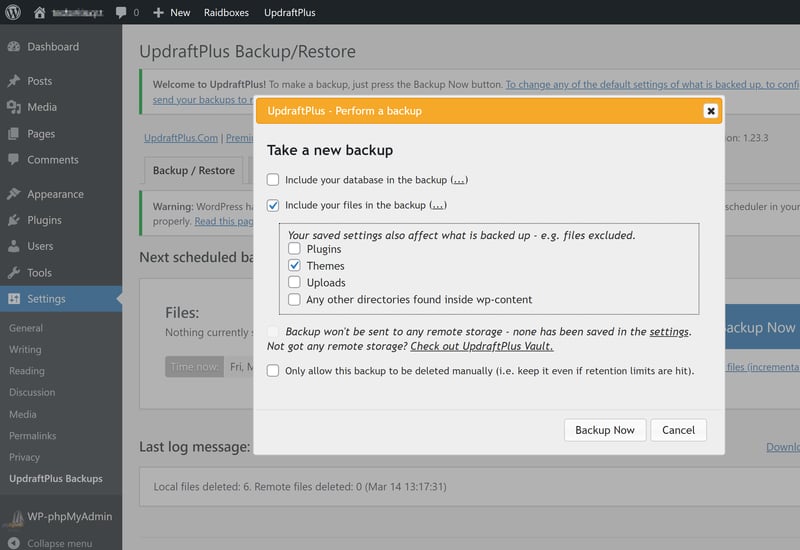Click the comments bubble icon in admin bar
Screen dimensions: 800x550
(x=121, y=12)
